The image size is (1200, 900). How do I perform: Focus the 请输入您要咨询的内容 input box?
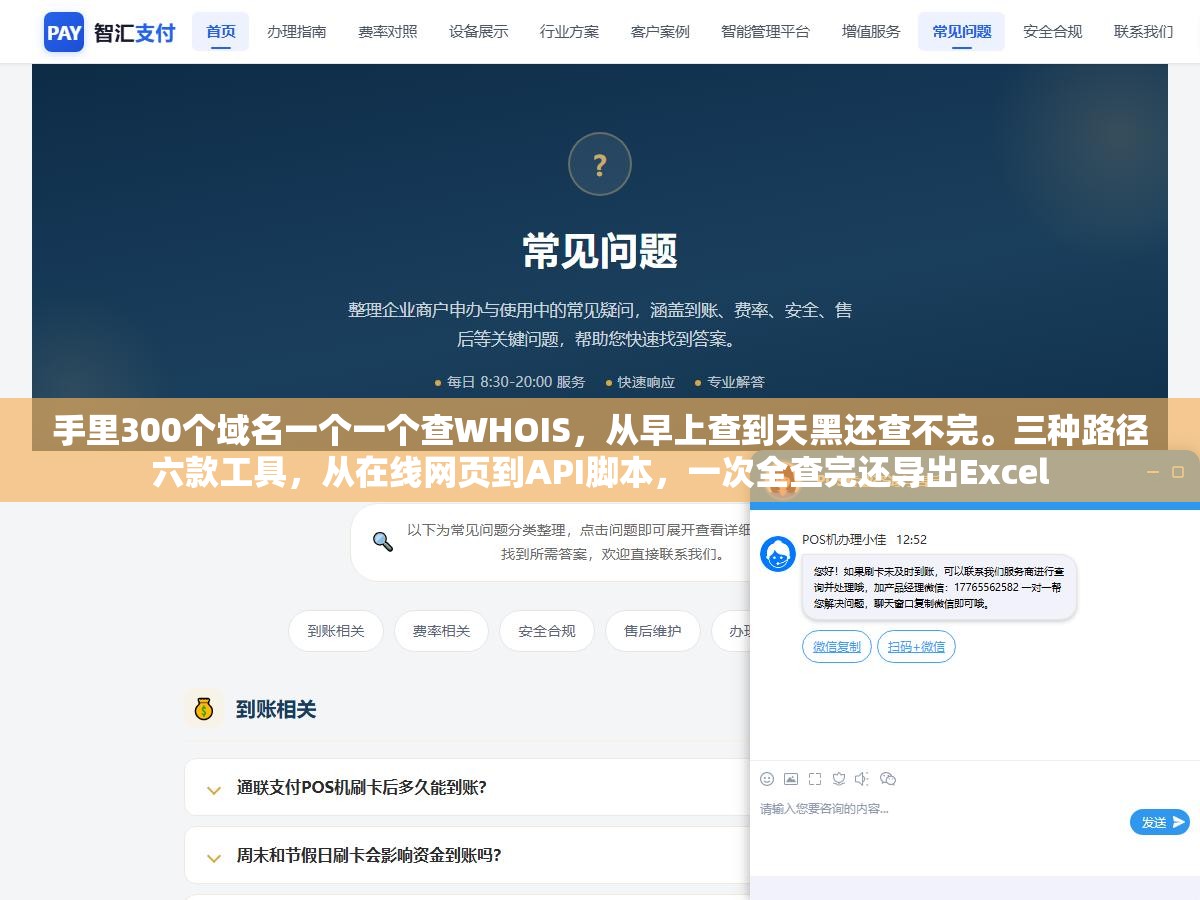click(x=940, y=809)
